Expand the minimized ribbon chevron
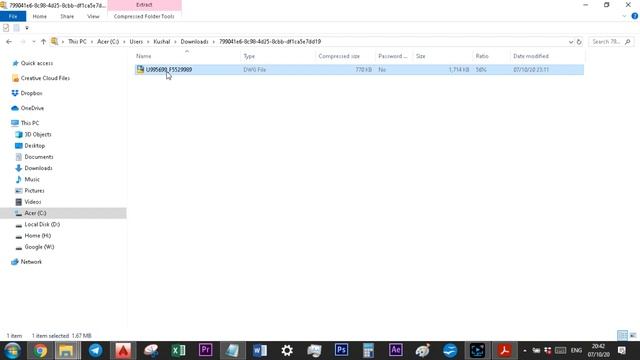 624,16
